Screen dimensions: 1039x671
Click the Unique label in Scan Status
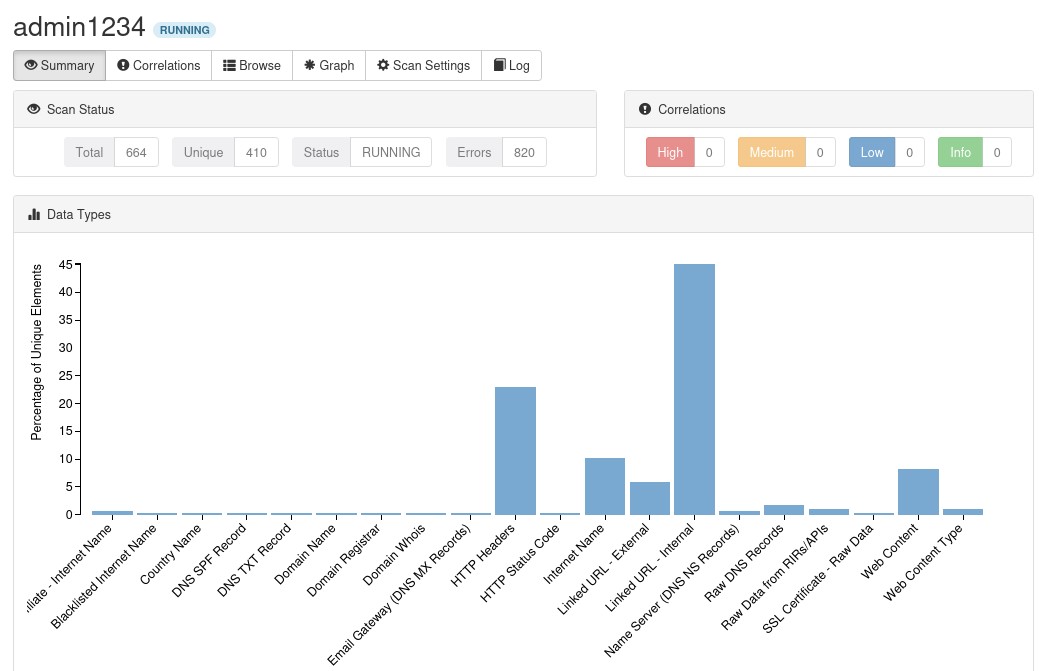[x=203, y=152]
